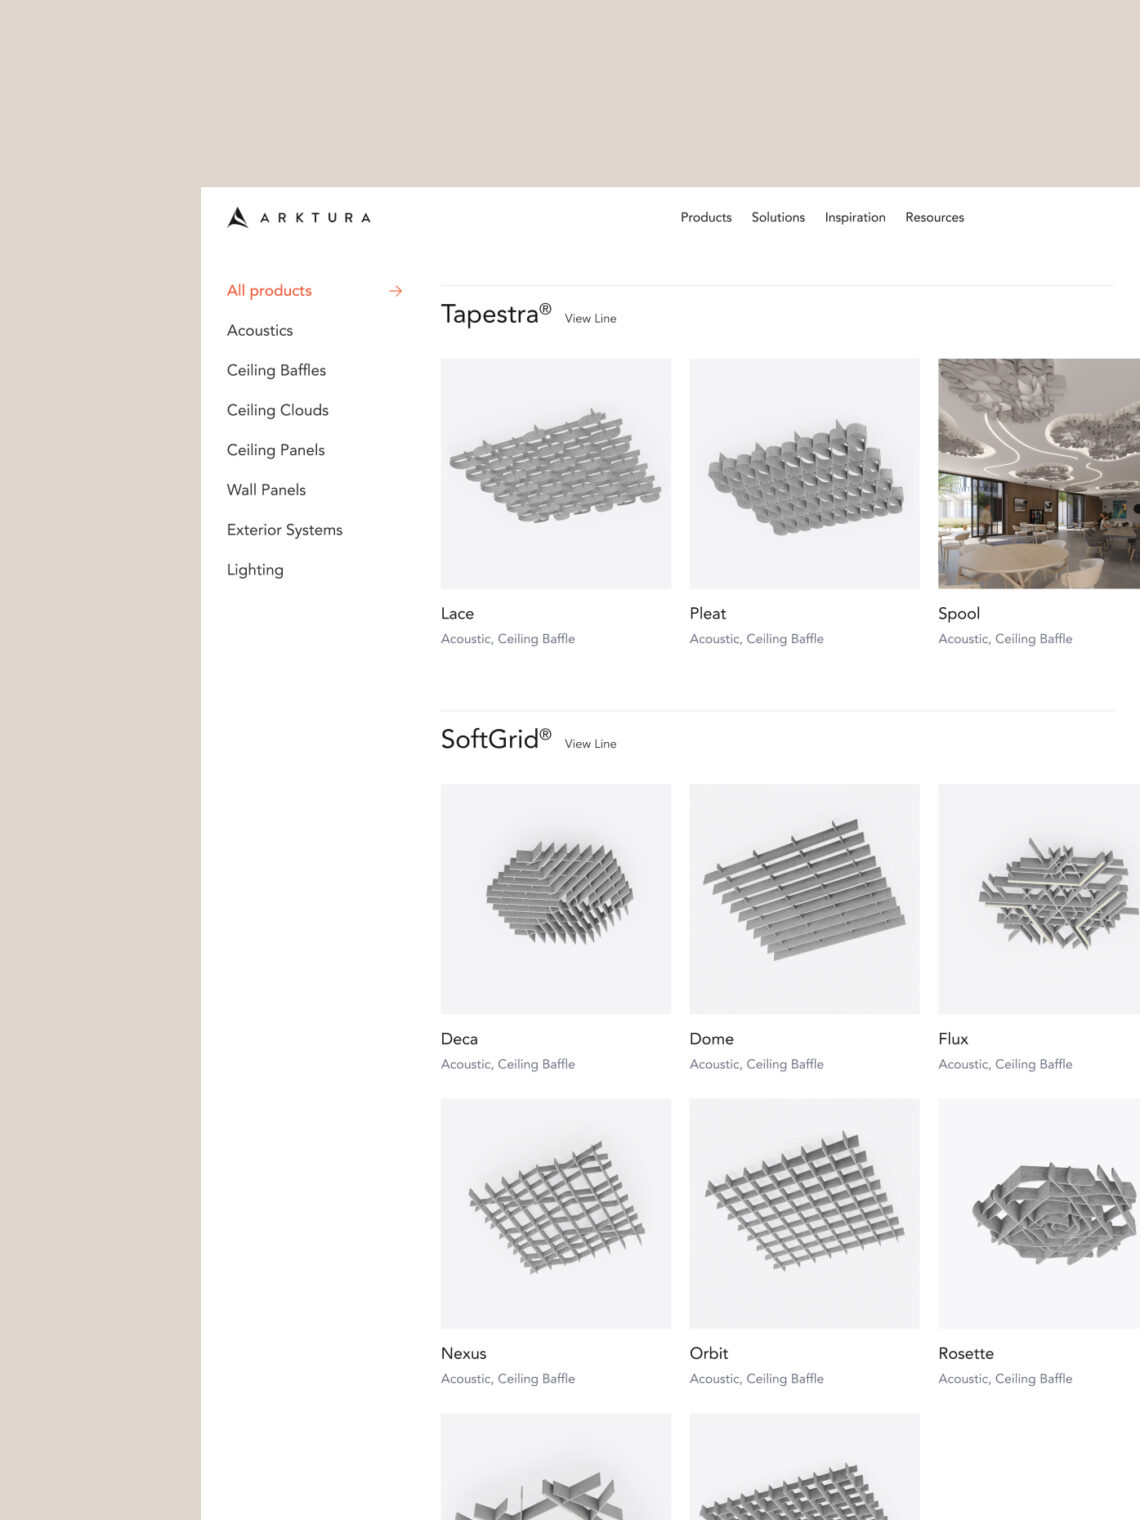Select All products in sidebar

pyautogui.click(x=269, y=291)
